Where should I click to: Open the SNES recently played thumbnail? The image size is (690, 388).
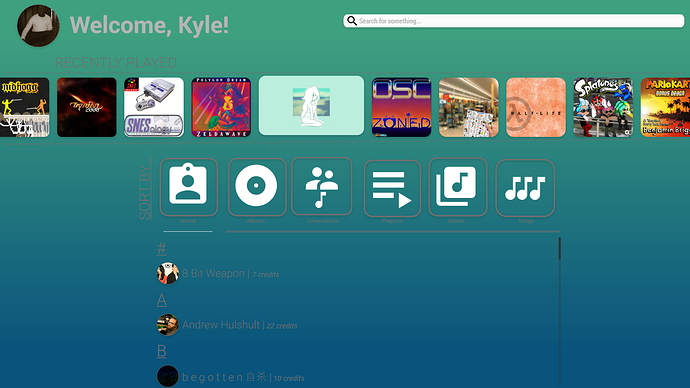click(x=154, y=107)
